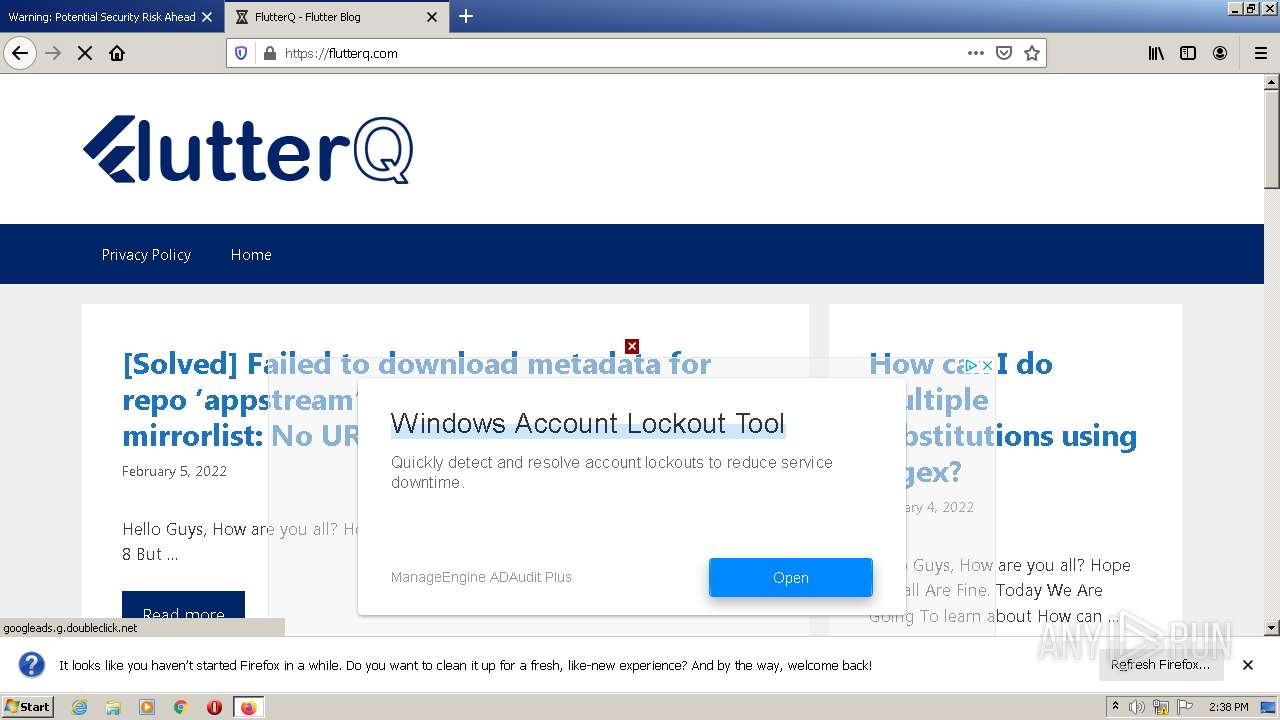Save page to Pocket
This screenshot has width=1280, height=720.
point(1004,53)
